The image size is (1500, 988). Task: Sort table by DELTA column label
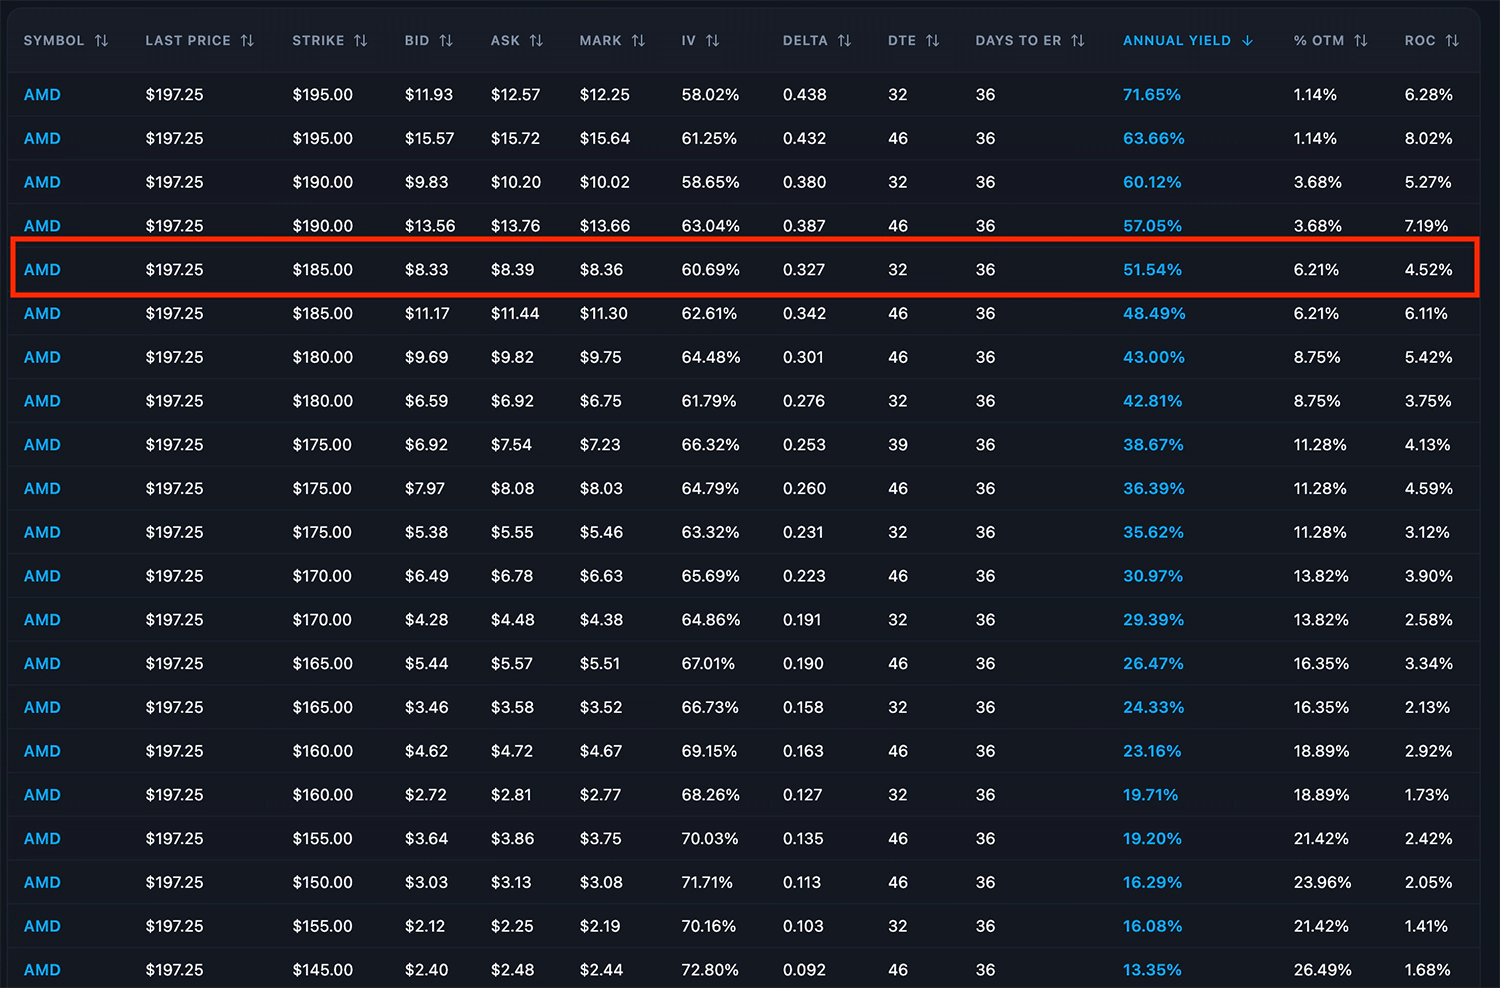805,41
